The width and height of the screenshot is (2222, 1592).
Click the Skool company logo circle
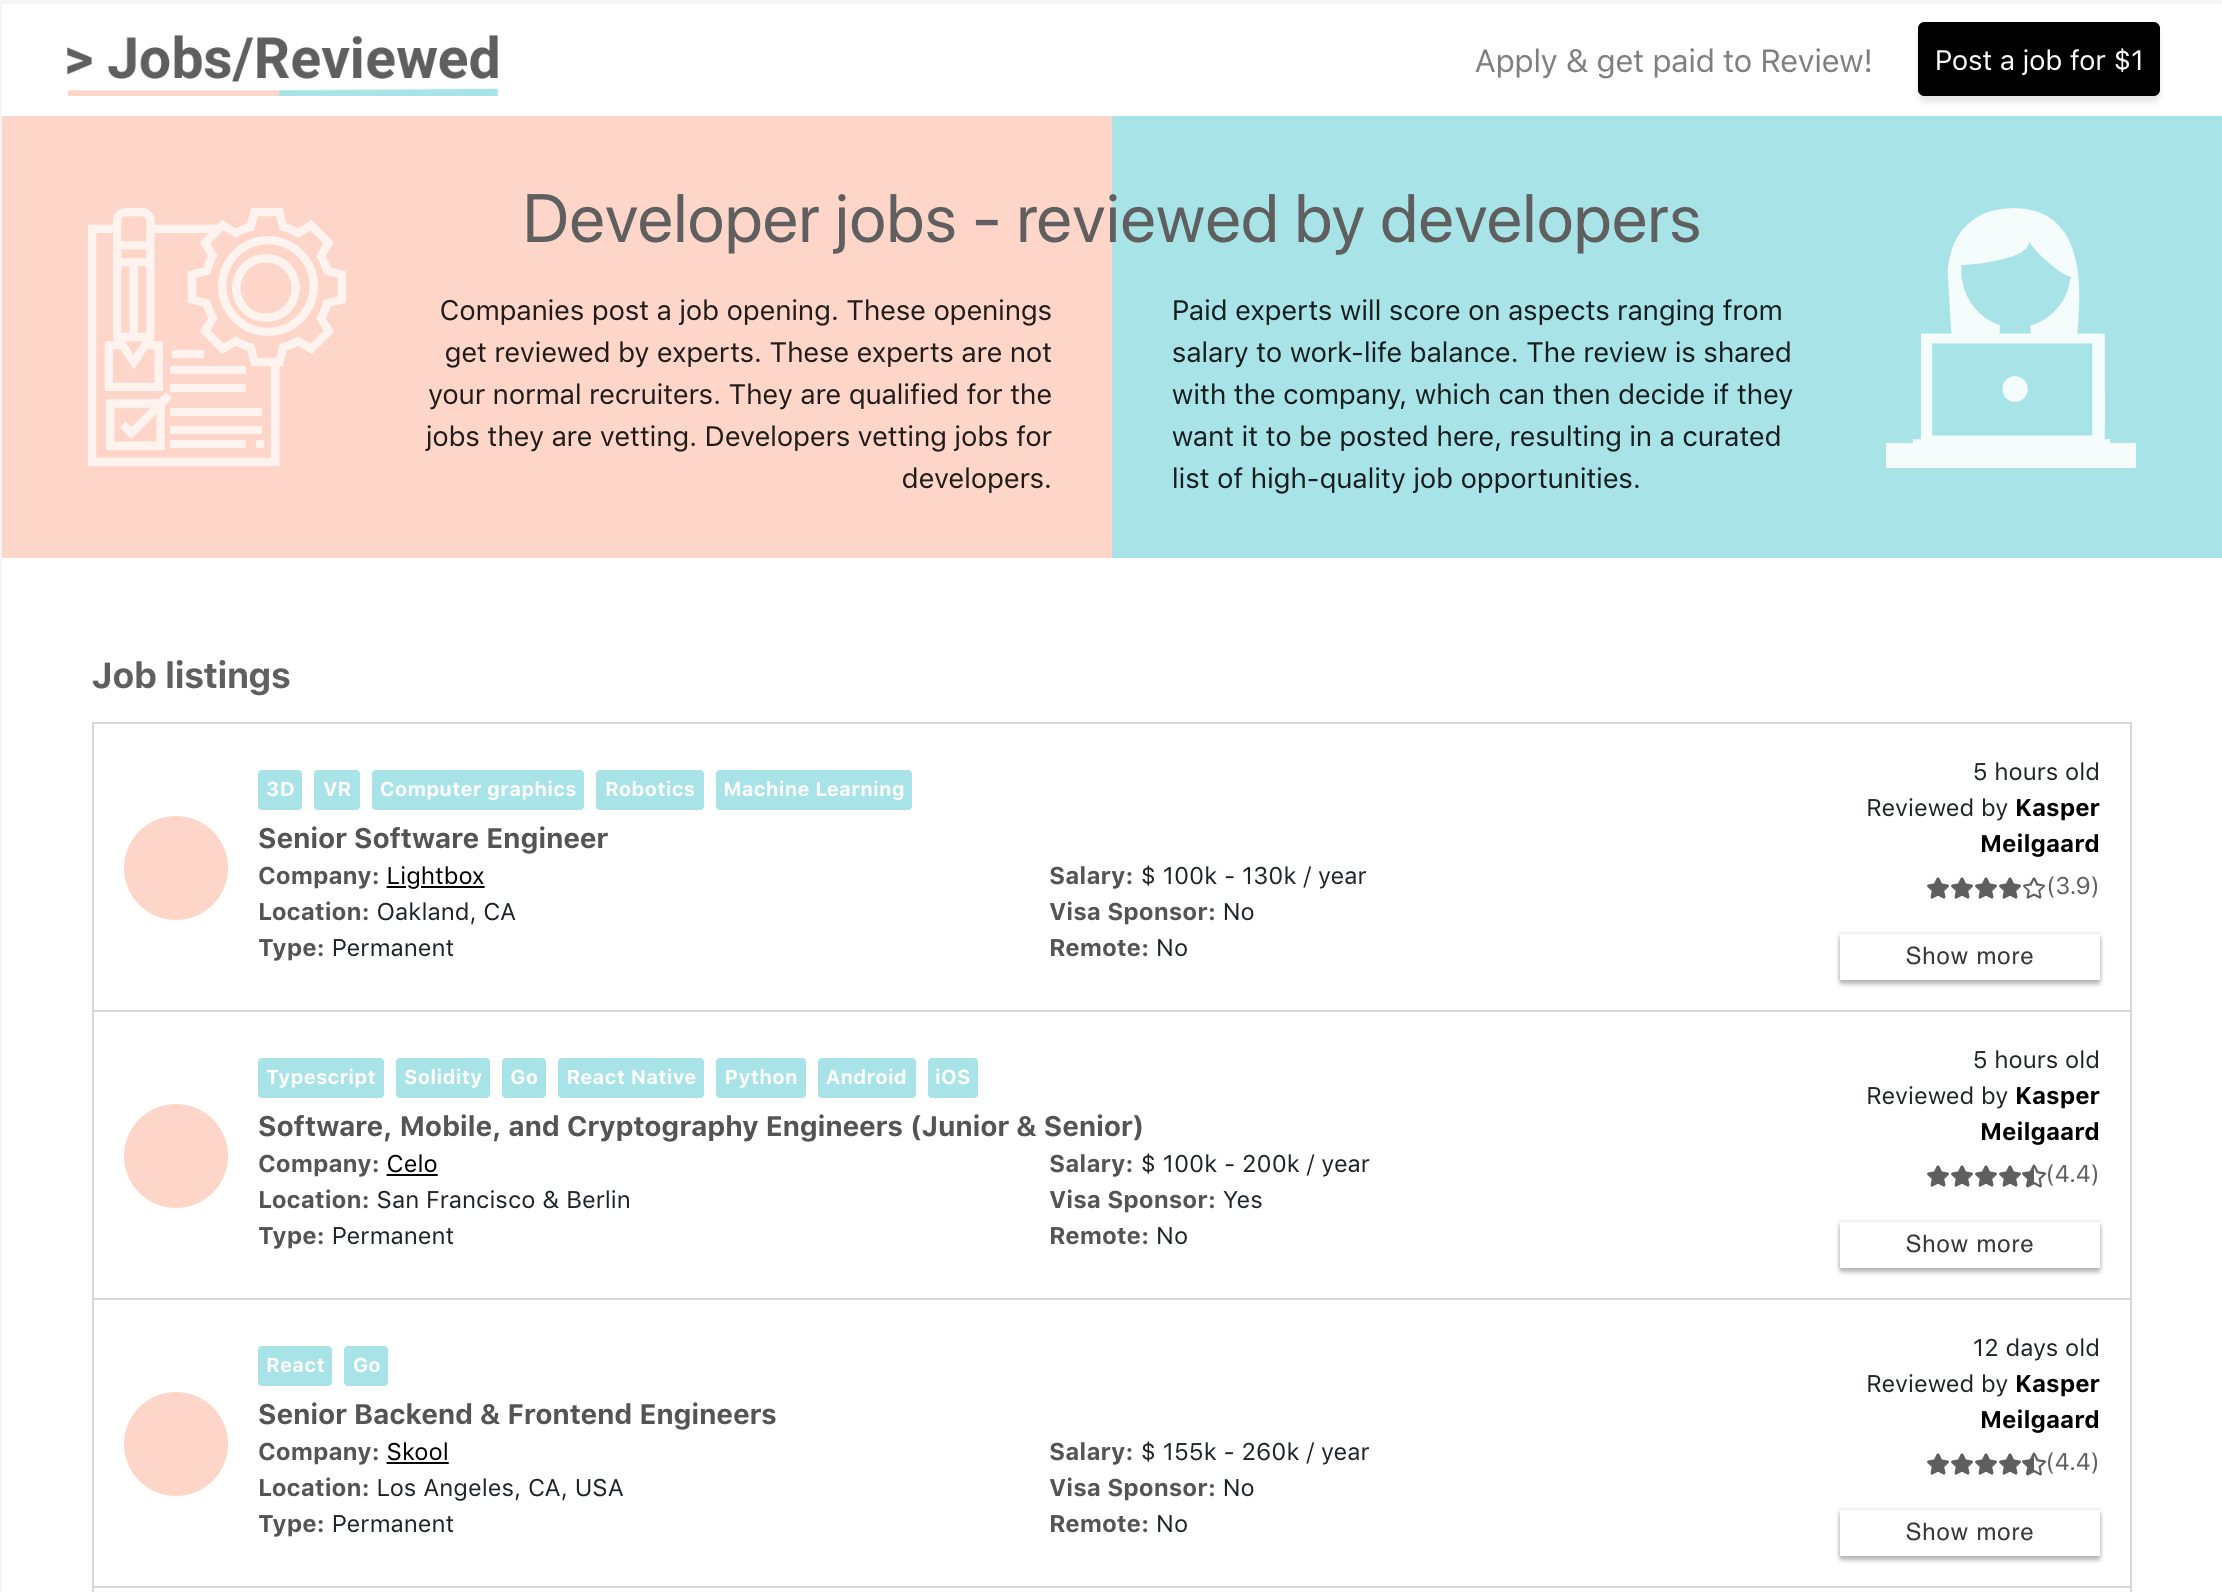pyautogui.click(x=176, y=1443)
